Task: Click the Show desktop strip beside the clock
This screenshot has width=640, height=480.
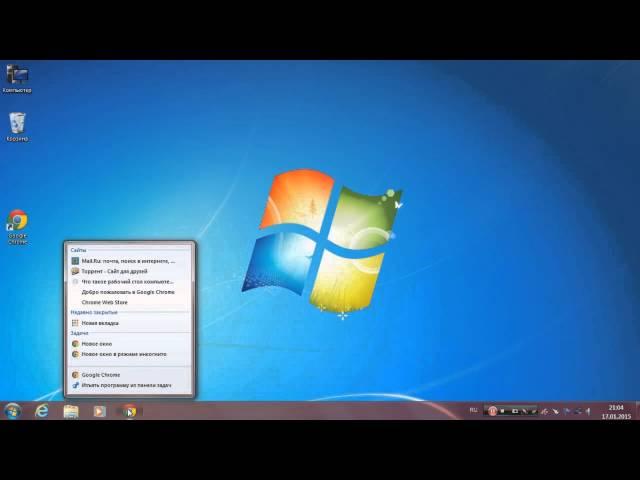Action: click(637, 411)
